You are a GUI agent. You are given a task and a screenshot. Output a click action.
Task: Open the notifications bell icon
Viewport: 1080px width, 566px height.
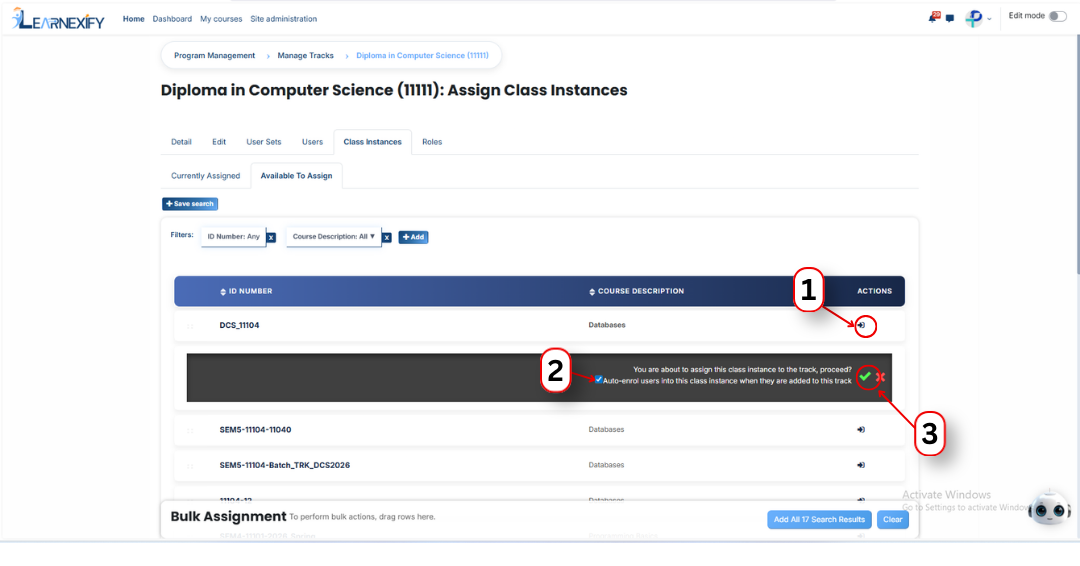click(x=933, y=18)
